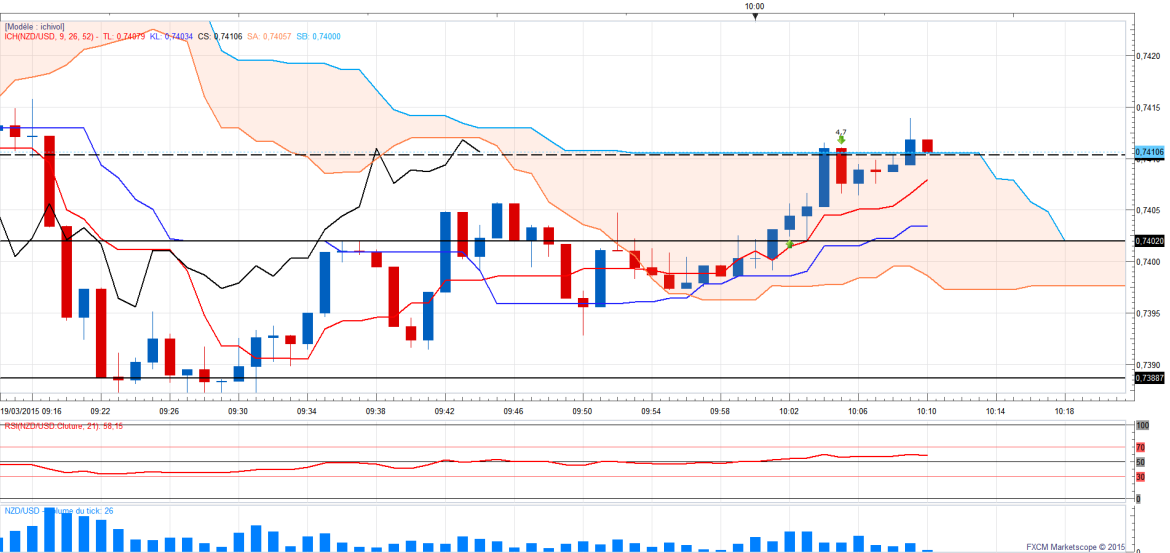Click the 09:46 time axis label

coord(513,411)
